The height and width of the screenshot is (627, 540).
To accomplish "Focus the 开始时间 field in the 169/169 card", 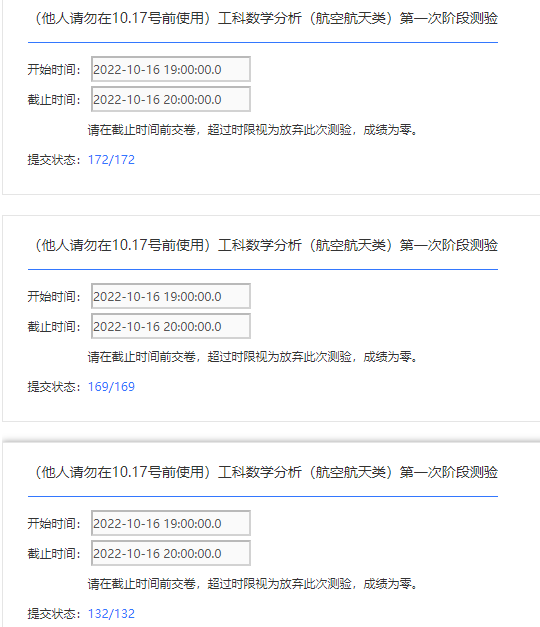I will pos(171,296).
